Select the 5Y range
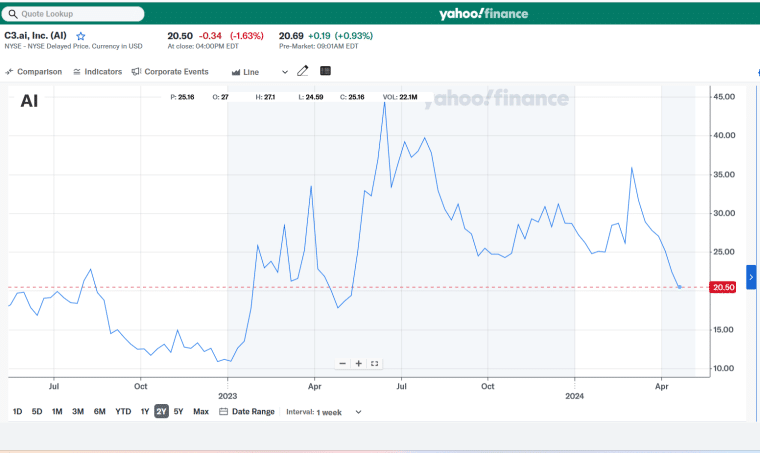Screen dimensions: 760x453 [178, 411]
